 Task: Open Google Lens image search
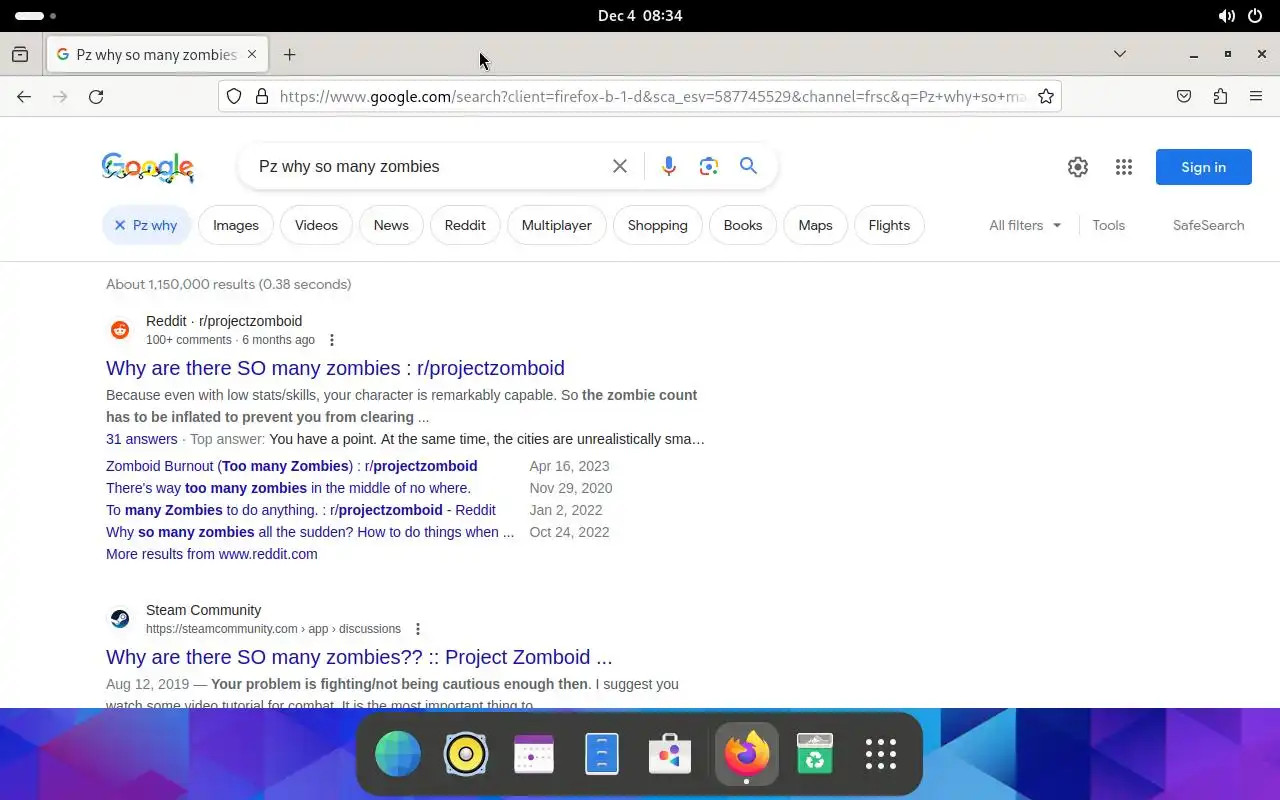(x=709, y=167)
